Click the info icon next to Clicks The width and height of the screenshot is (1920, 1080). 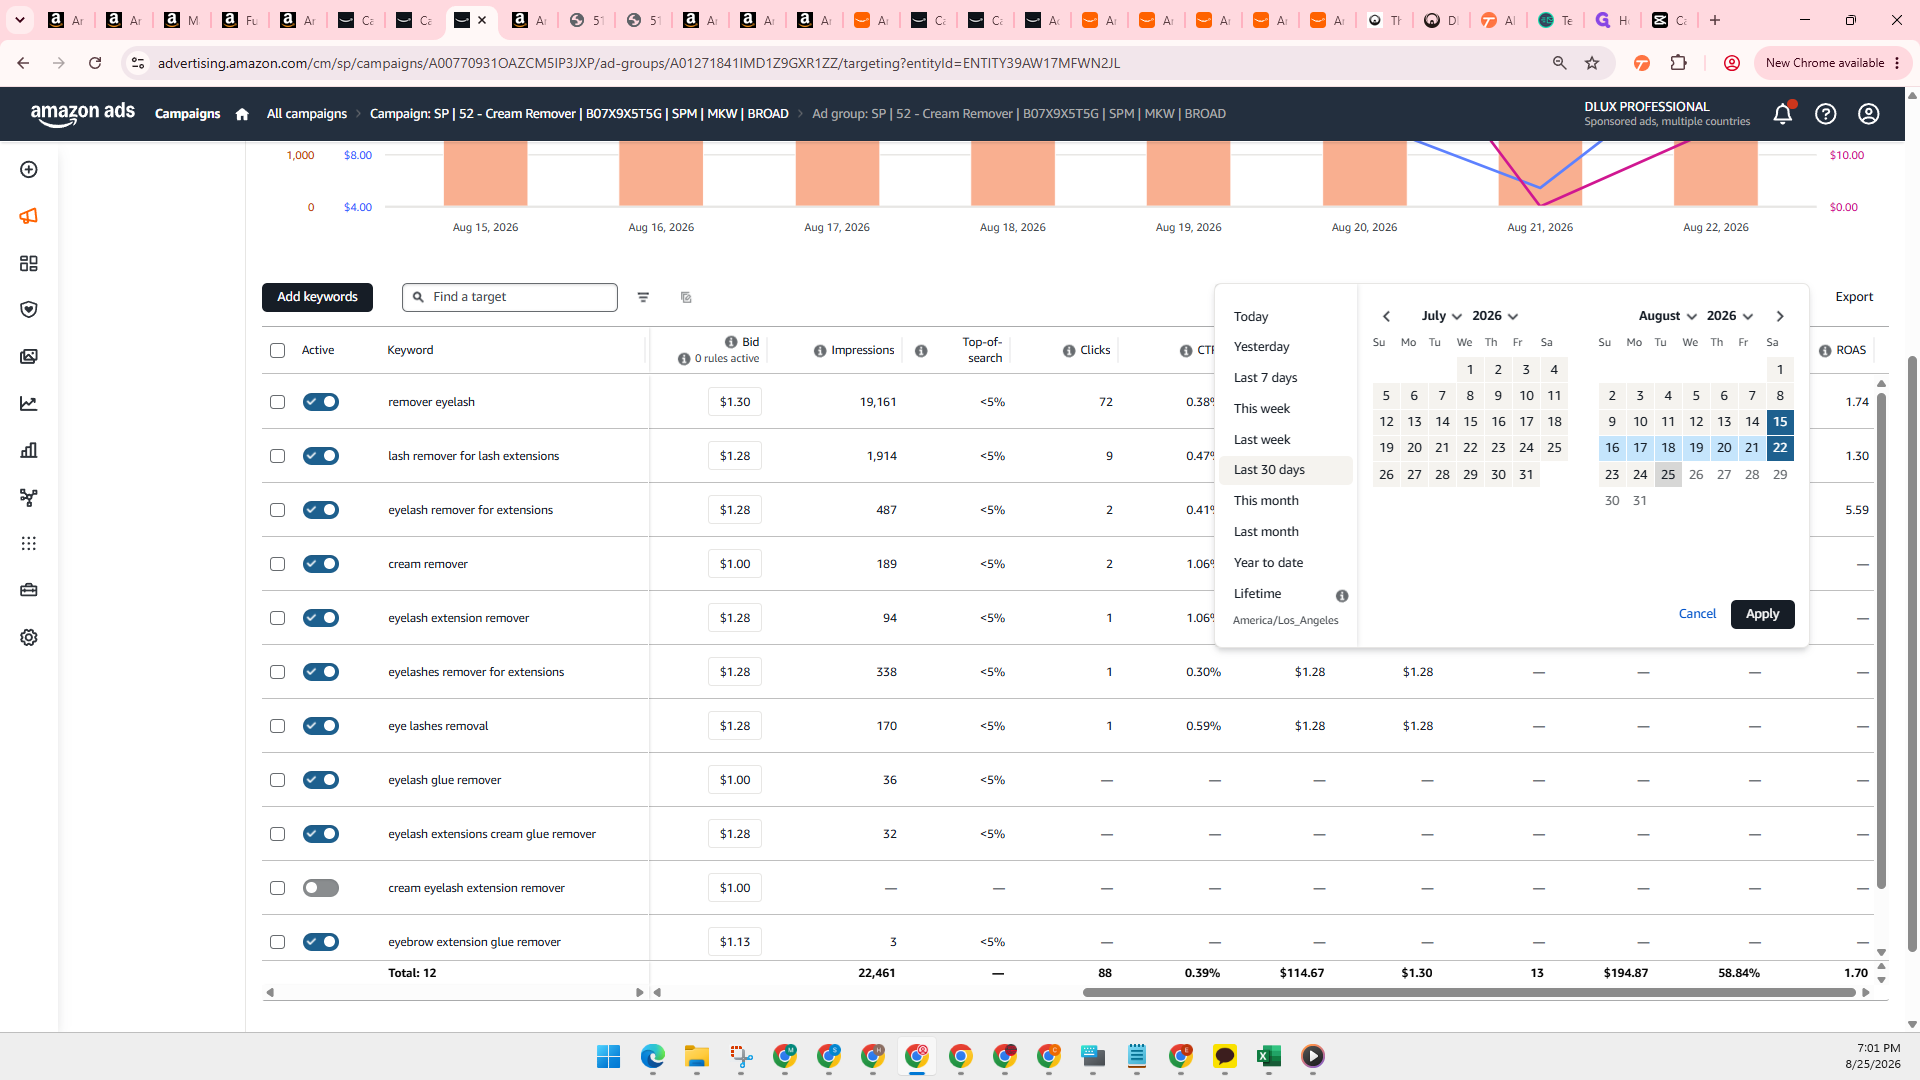pos(1069,351)
